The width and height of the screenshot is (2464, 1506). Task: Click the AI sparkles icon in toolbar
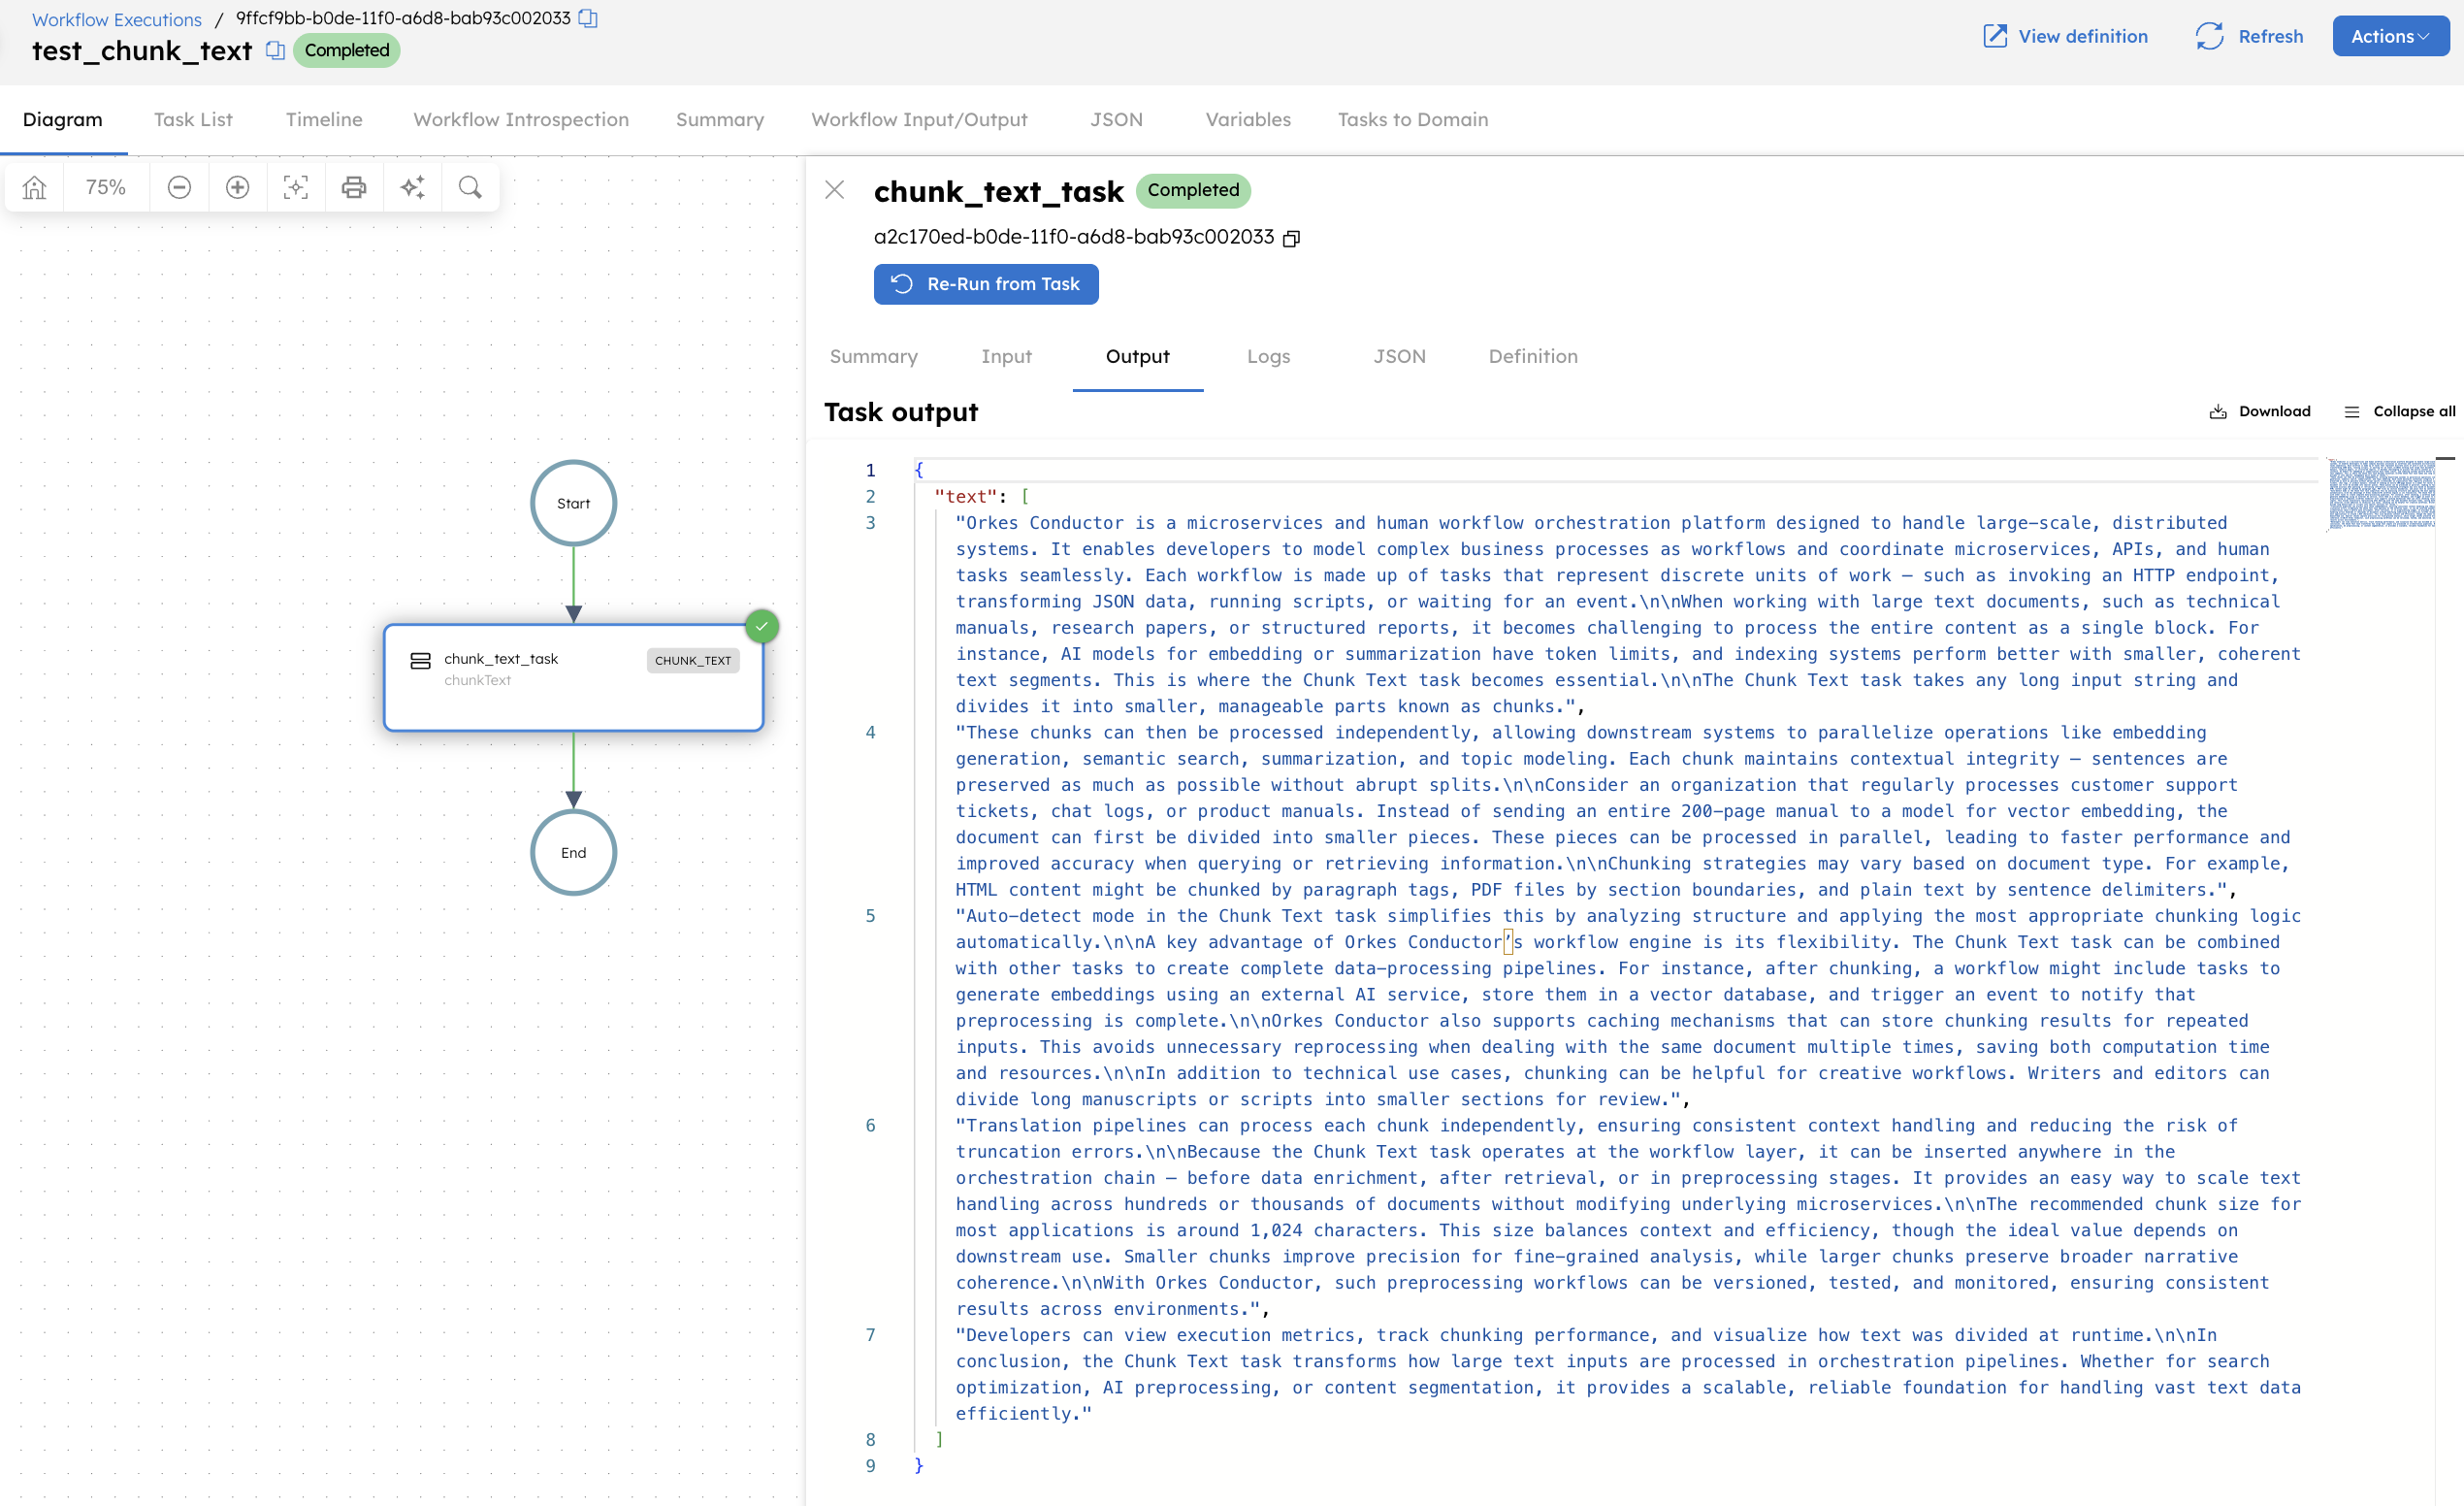(x=412, y=187)
